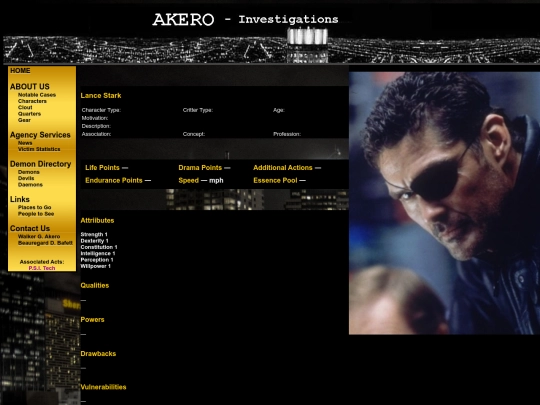Open the Gear page
Image resolution: width=540 pixels, height=405 pixels.
24,120
